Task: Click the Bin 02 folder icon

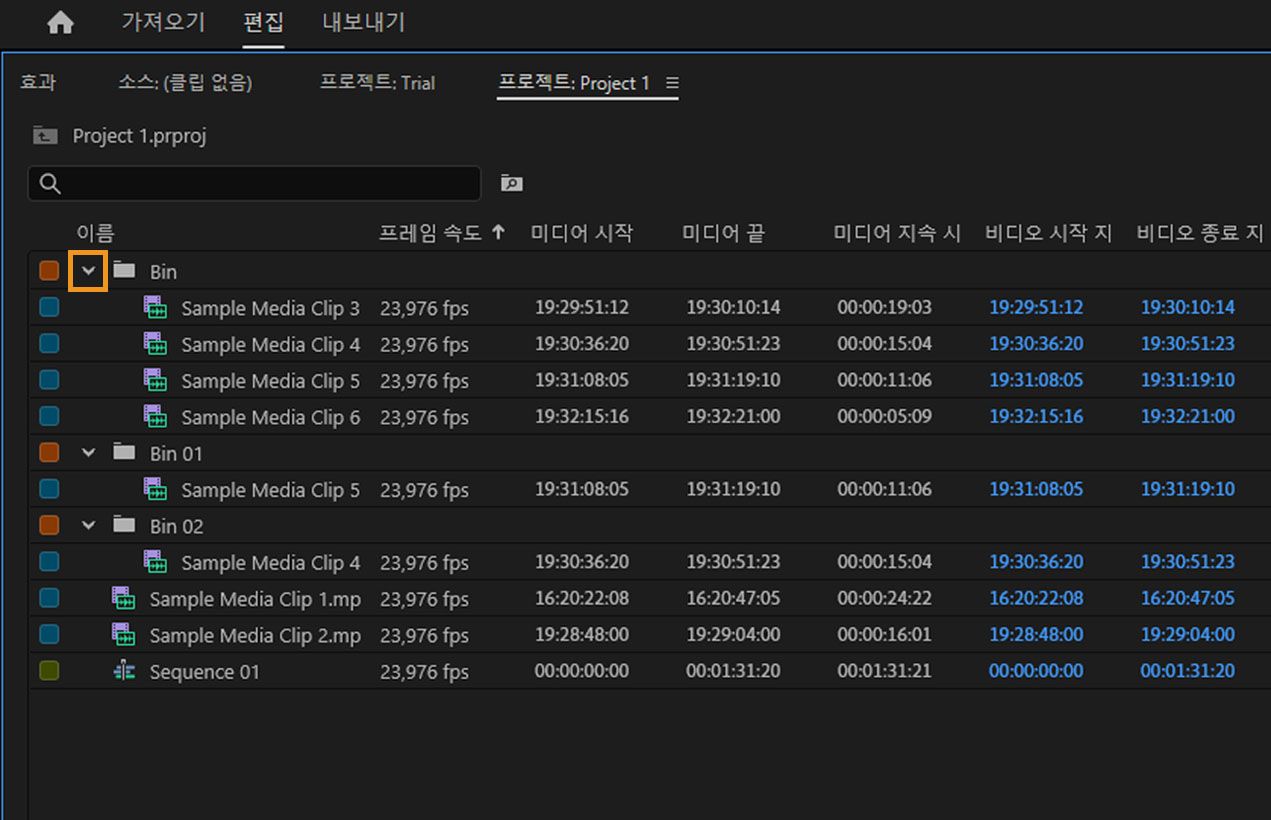Action: [x=124, y=525]
